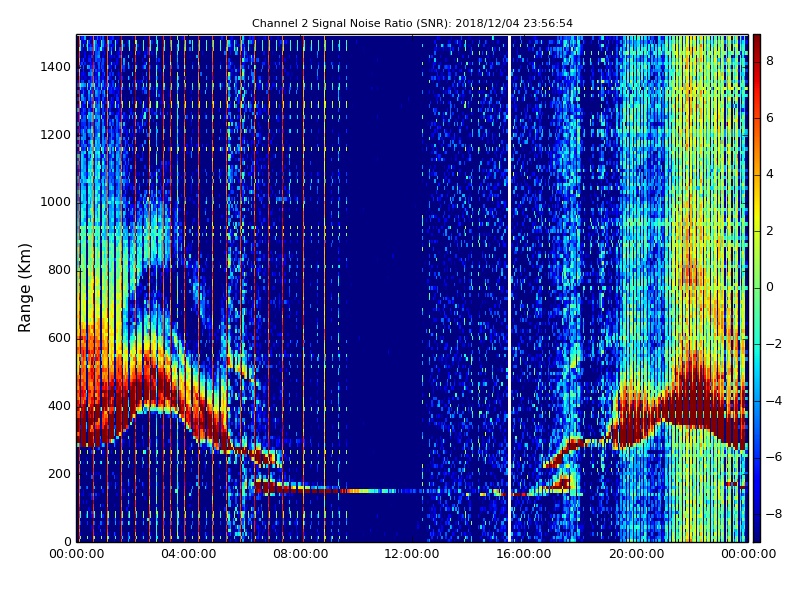The height and width of the screenshot is (600, 800).
Task: Click the colorbar value −6 label
Action: coord(773,457)
